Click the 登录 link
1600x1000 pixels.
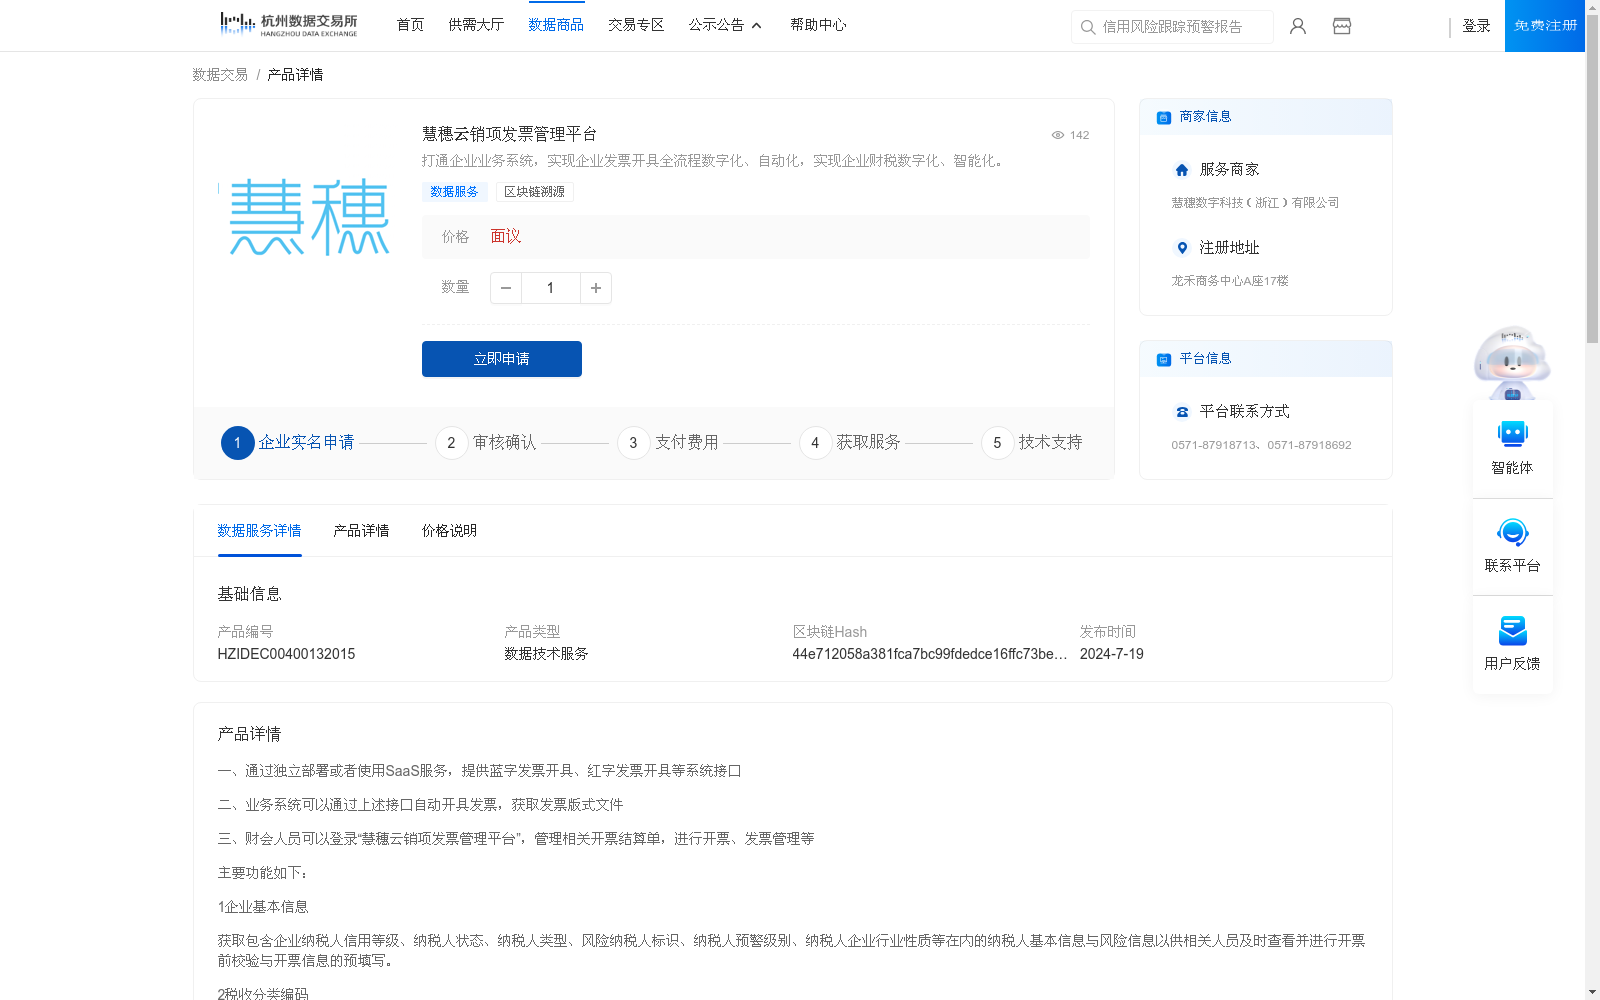pyautogui.click(x=1476, y=26)
